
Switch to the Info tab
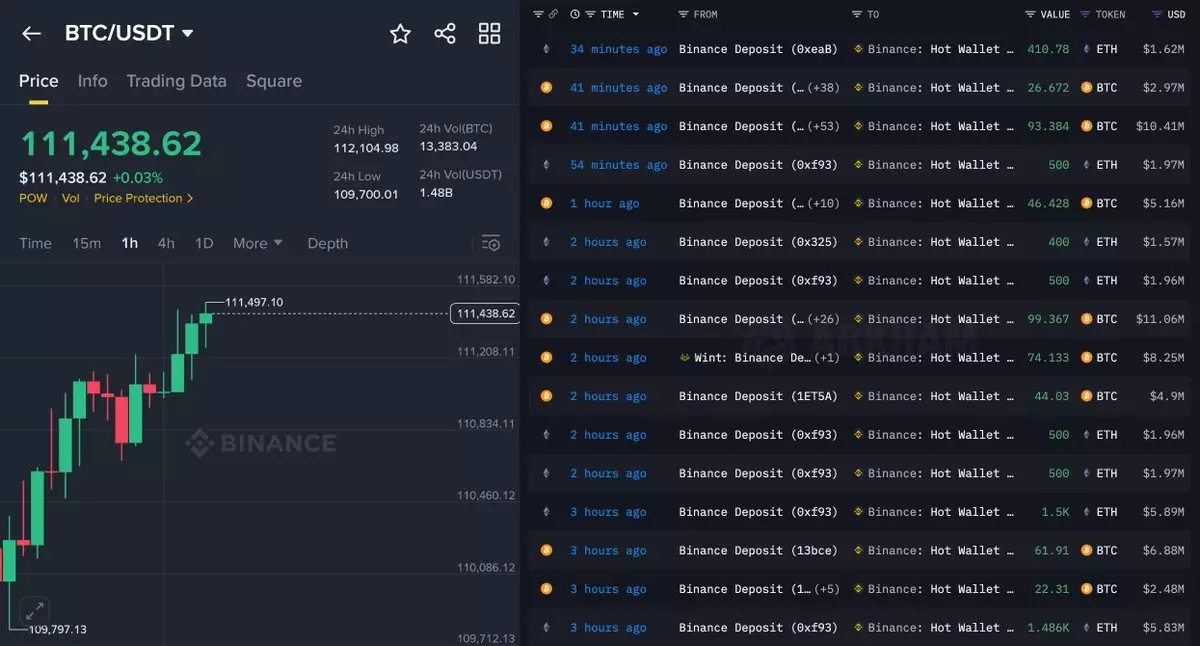[x=92, y=81]
